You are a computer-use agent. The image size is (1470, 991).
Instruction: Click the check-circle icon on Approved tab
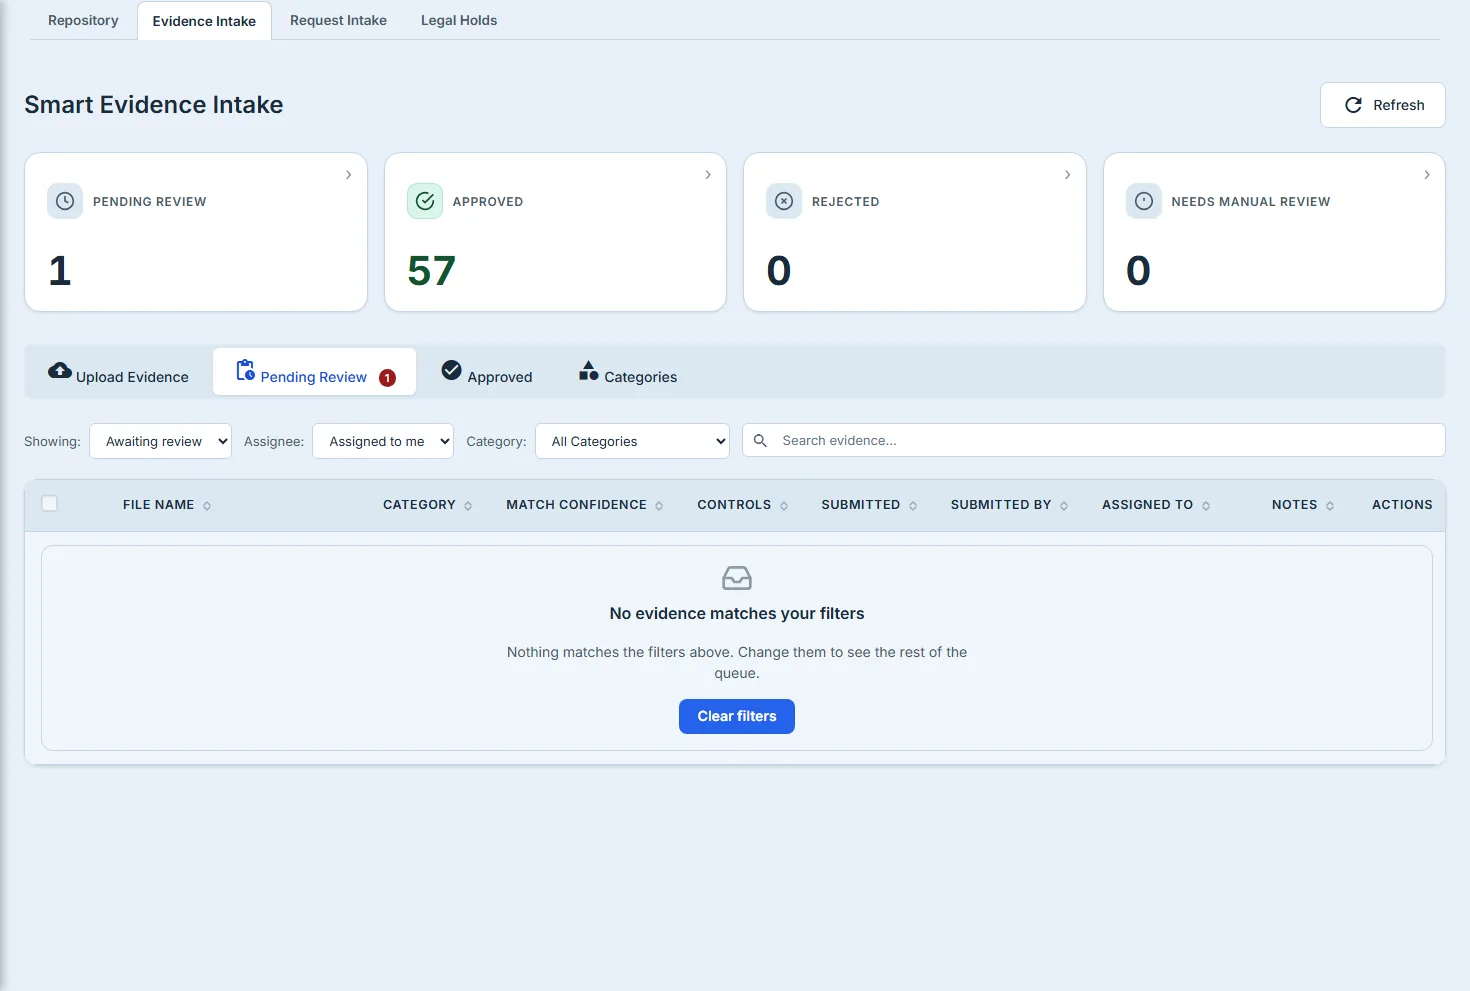452,370
